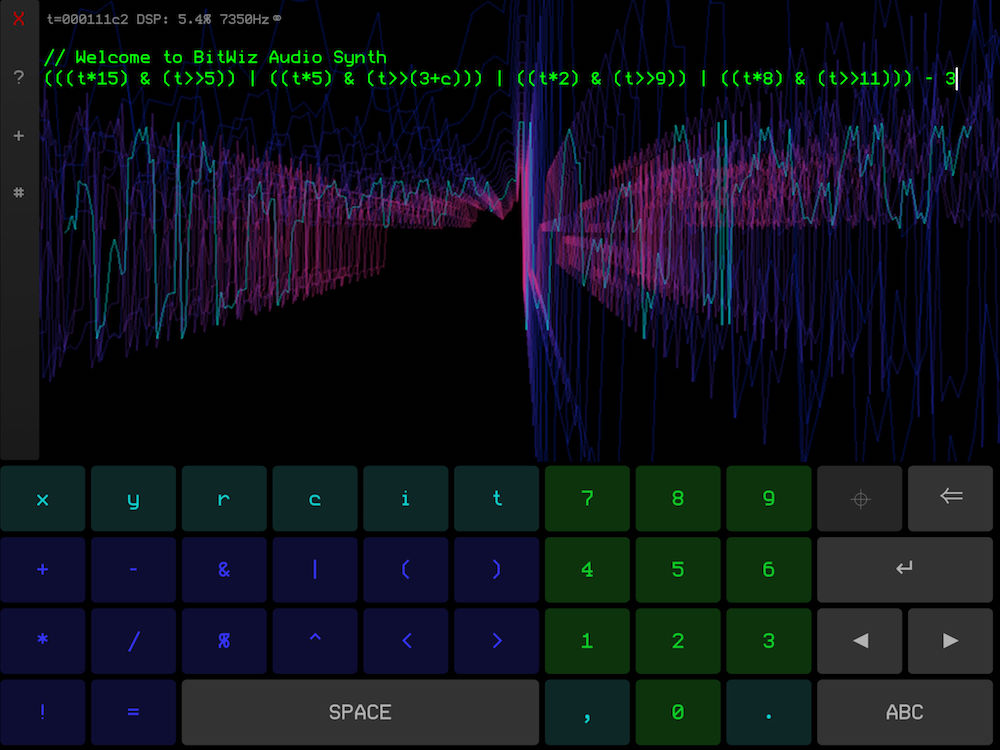Tap the number 5 key
This screenshot has height=750, width=1000.
(x=678, y=570)
